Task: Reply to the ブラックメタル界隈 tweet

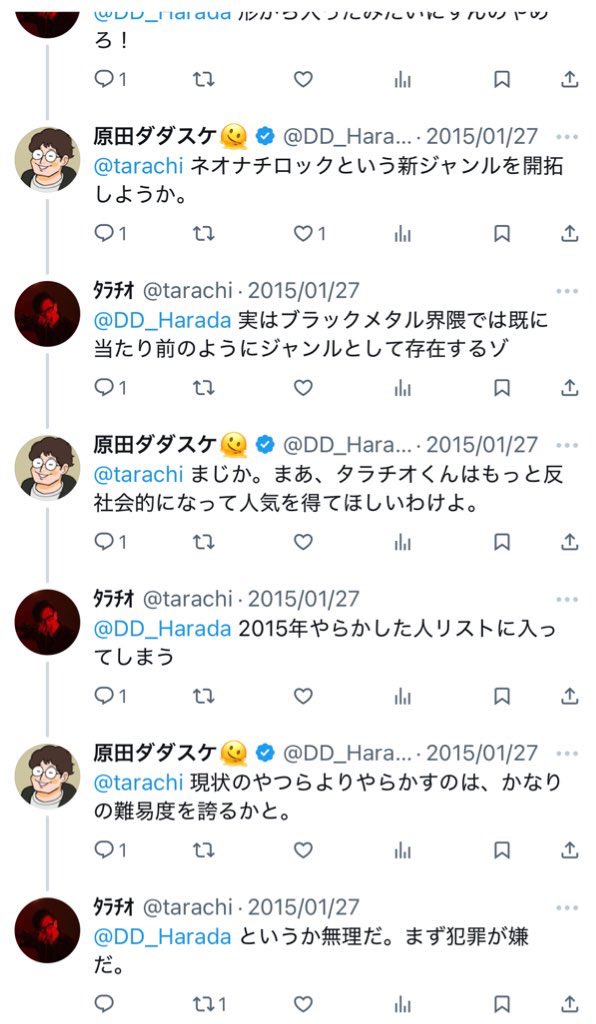Action: (110, 387)
